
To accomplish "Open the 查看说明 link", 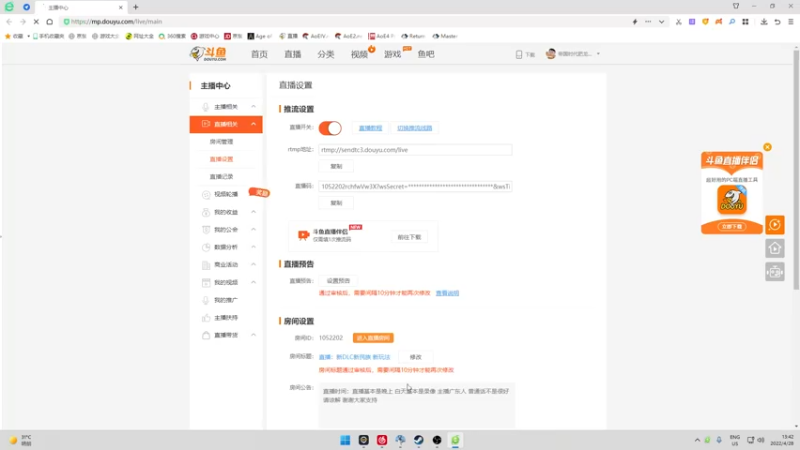I will point(447,293).
